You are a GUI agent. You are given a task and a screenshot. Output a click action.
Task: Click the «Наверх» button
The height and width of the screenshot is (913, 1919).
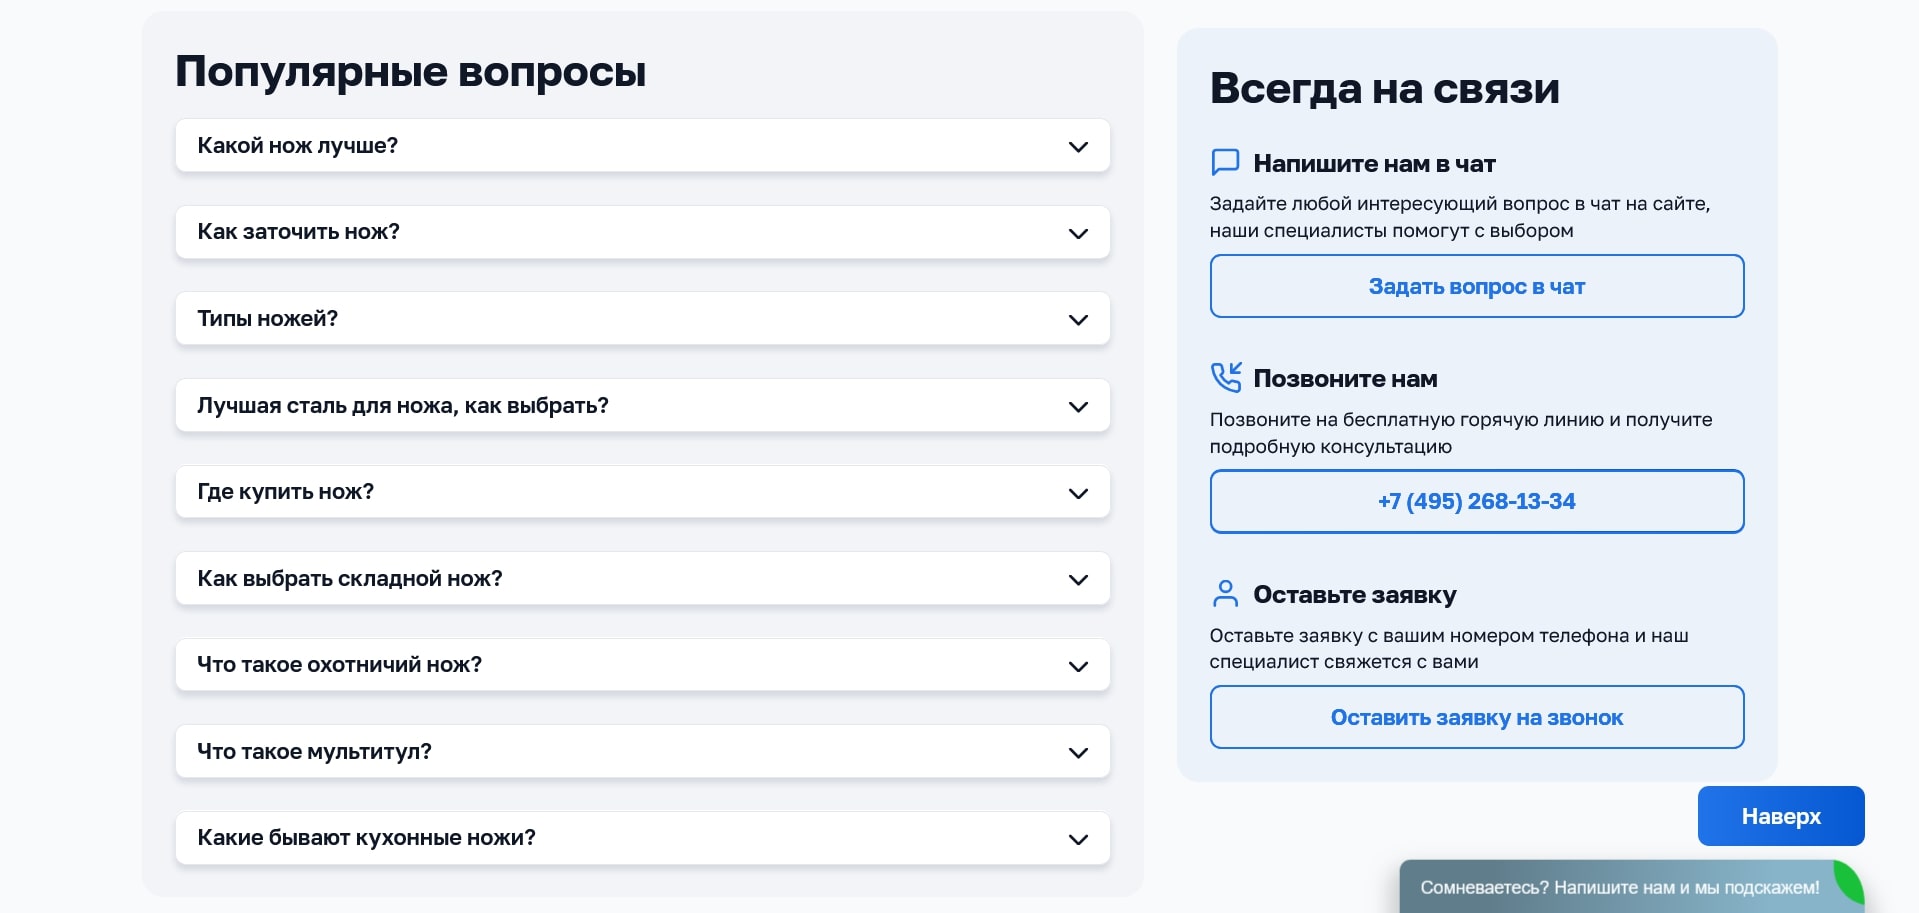coord(1780,816)
